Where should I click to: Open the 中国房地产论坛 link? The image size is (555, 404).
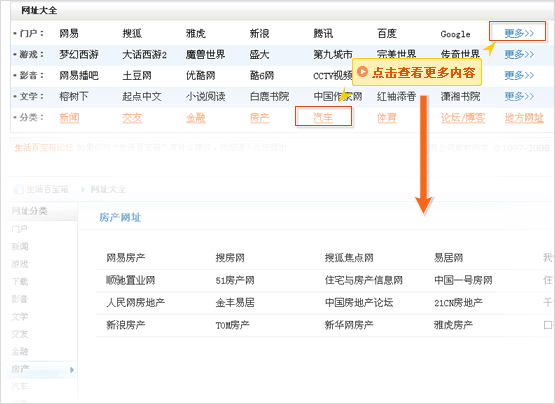click(359, 302)
